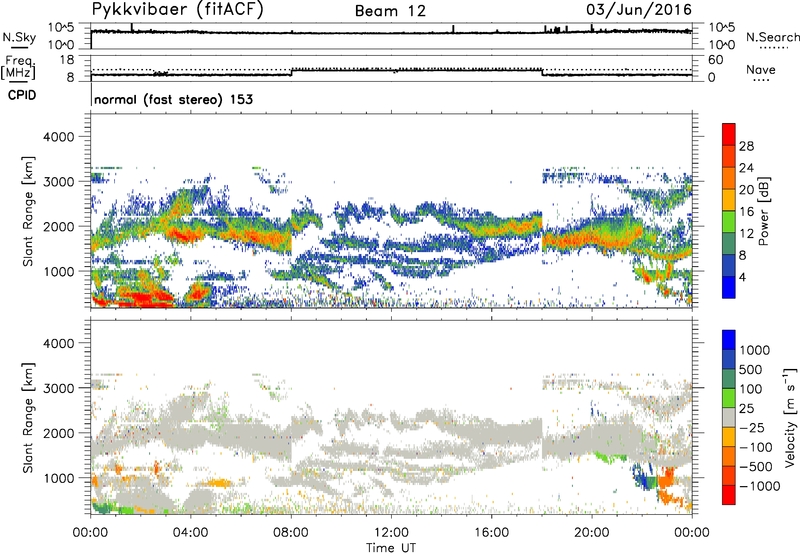Click the Slant Range label of power panel

pyautogui.click(x=28, y=211)
